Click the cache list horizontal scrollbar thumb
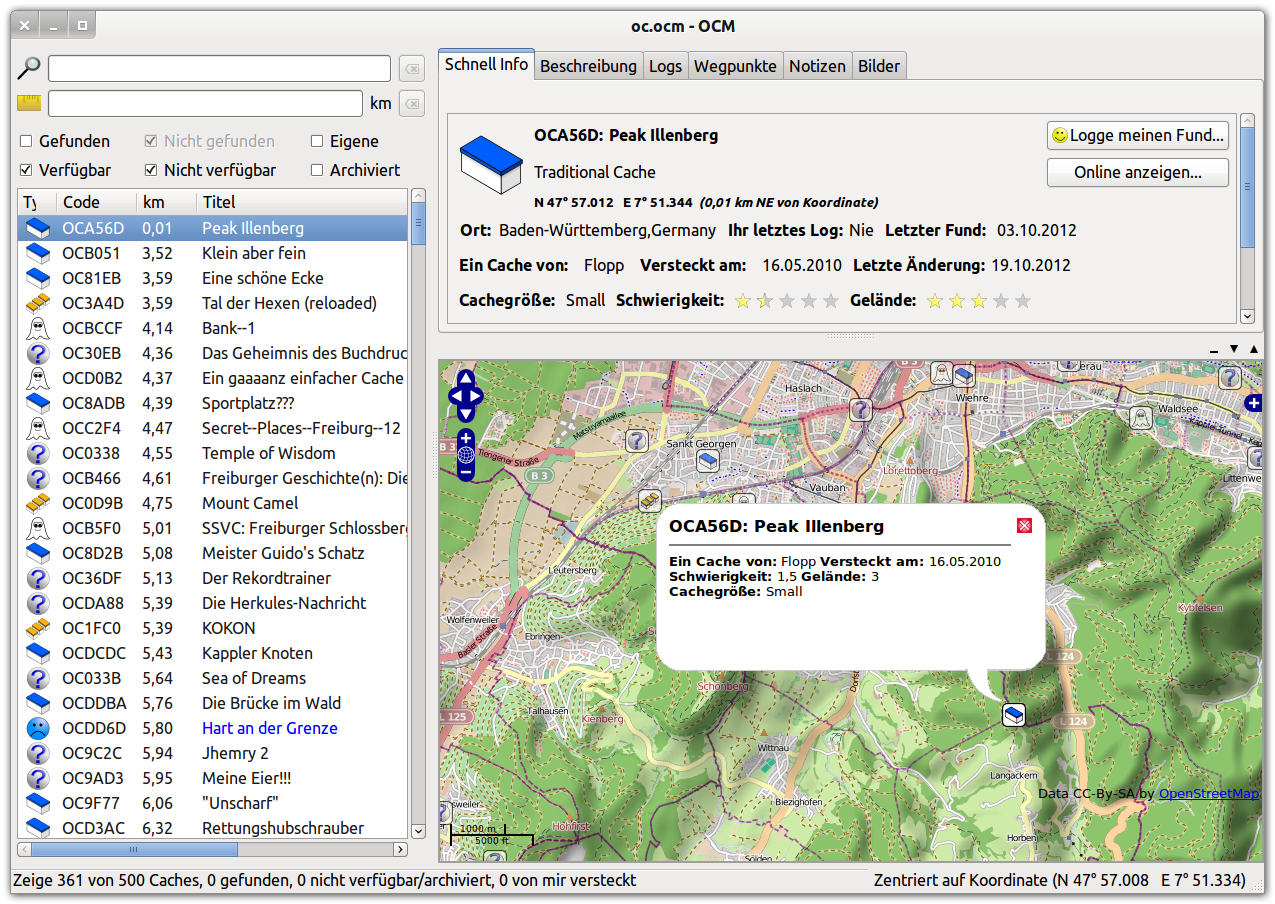Viewport: 1275px width, 904px height. pyautogui.click(x=134, y=849)
